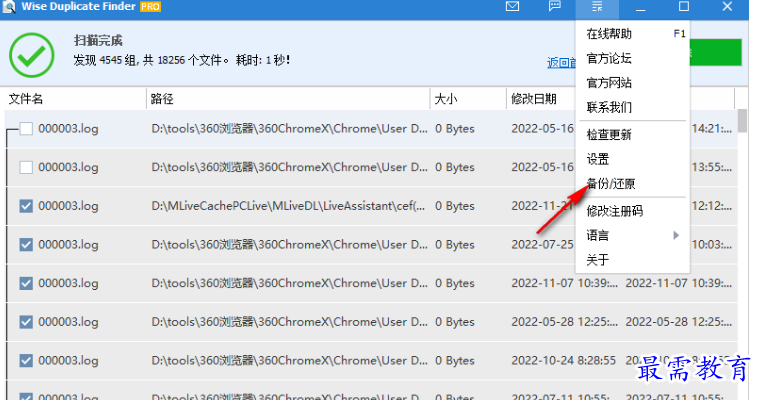The image size is (759, 400).
Task: Select 官方网站 menu entry
Action: (x=632, y=83)
